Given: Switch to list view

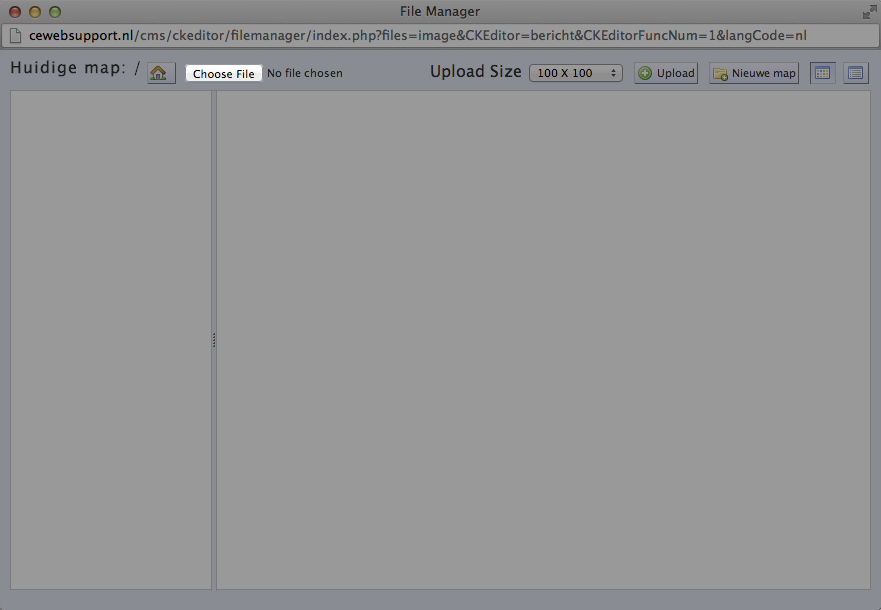Looking at the screenshot, I should 856,73.
